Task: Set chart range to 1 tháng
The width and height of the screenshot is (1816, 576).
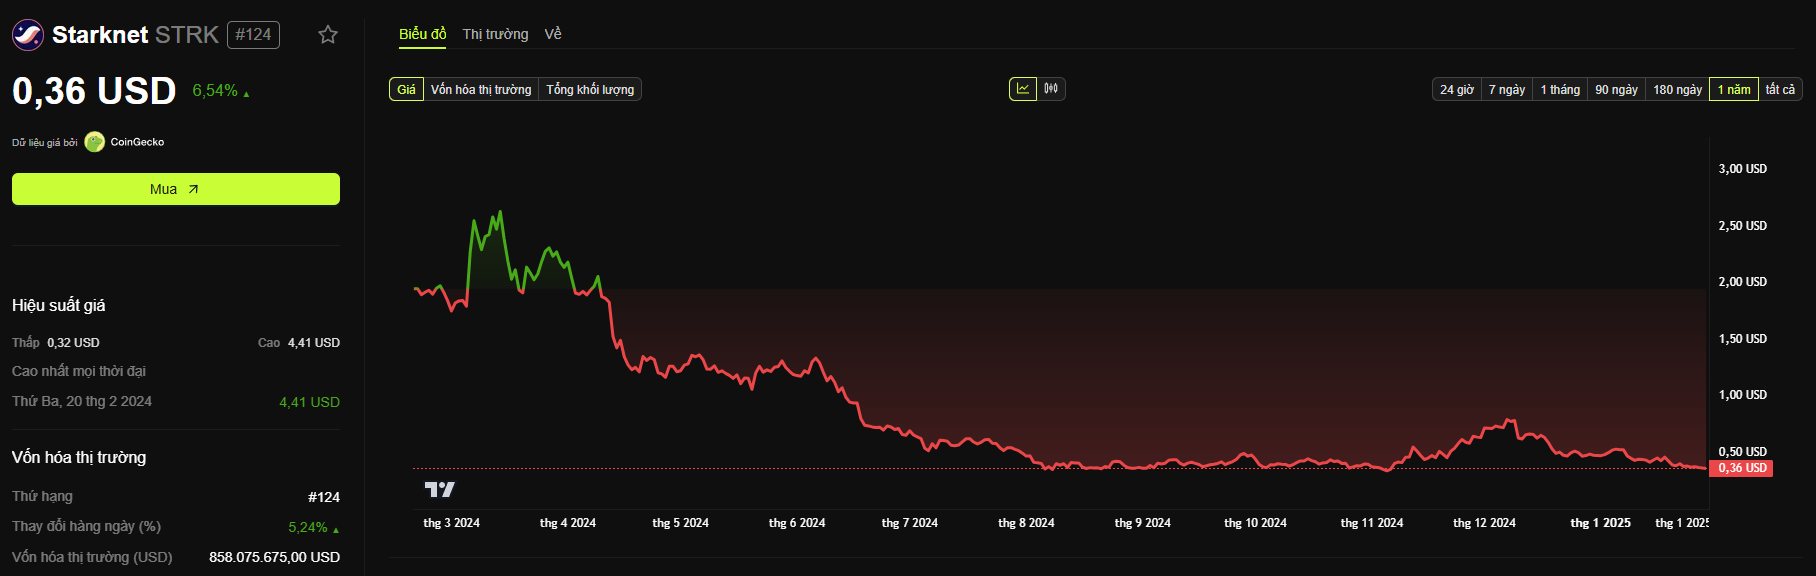Action: (1560, 90)
